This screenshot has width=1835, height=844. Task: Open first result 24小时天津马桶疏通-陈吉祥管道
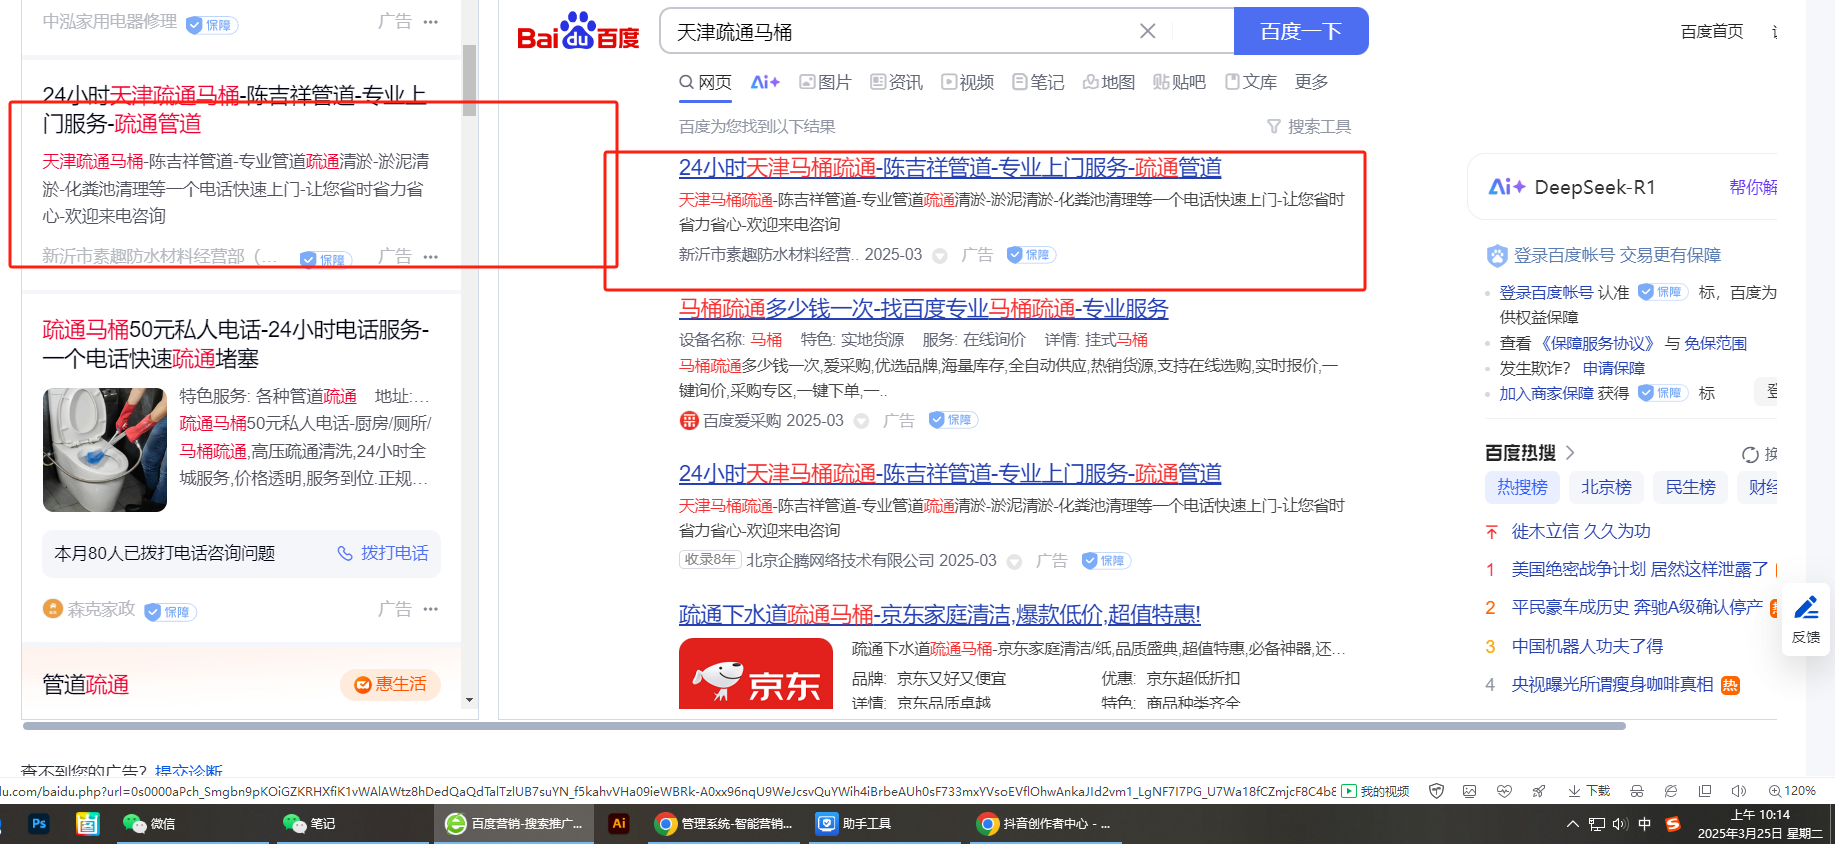point(950,167)
